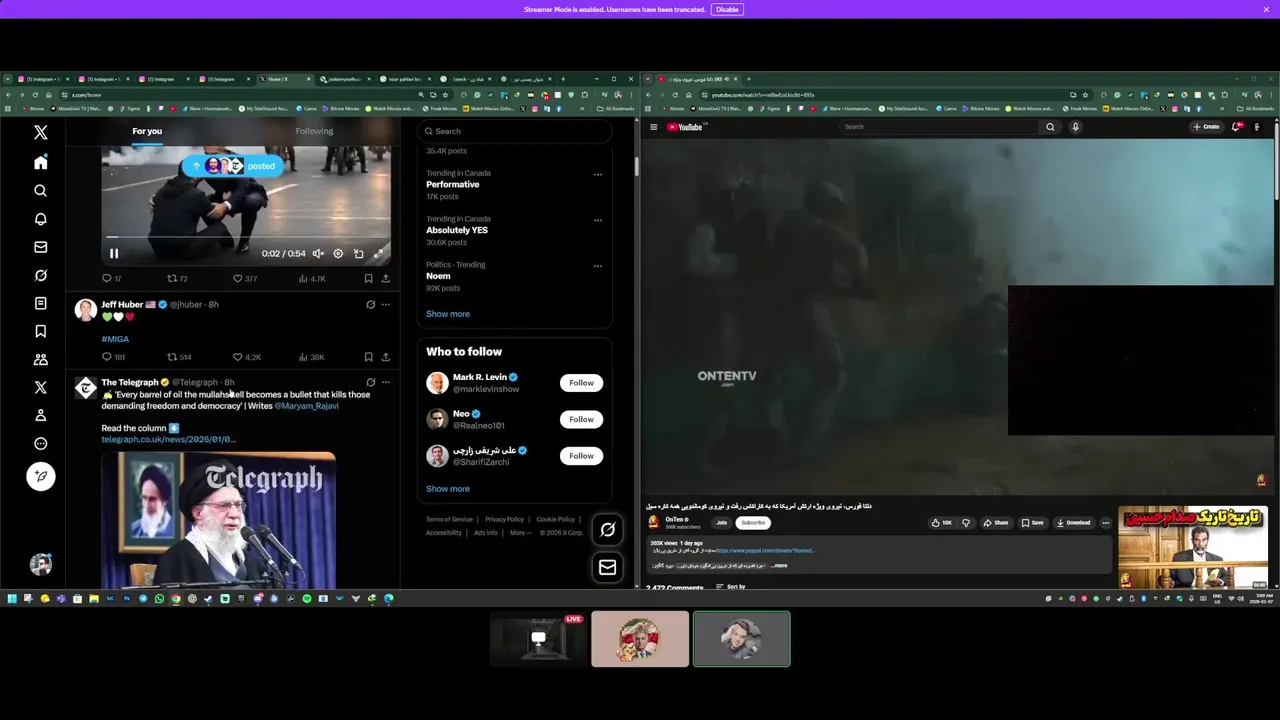Click the YouTube Search field
The width and height of the screenshot is (1280, 720).
click(940, 127)
